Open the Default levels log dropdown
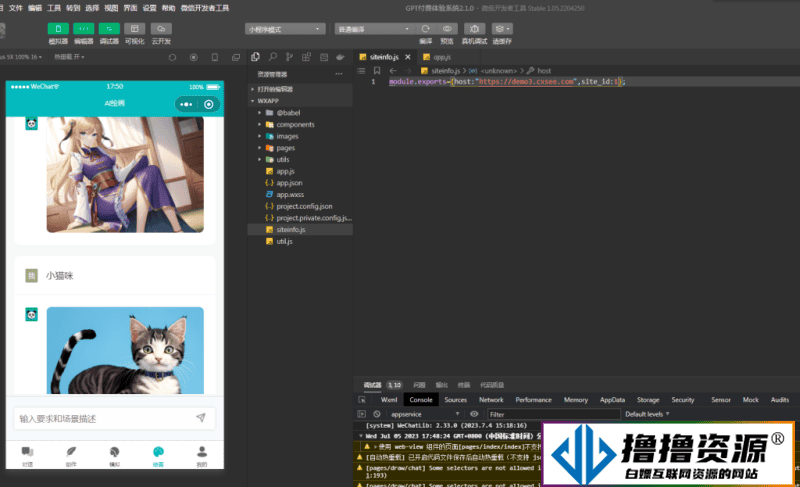800x487 pixels. [647, 414]
